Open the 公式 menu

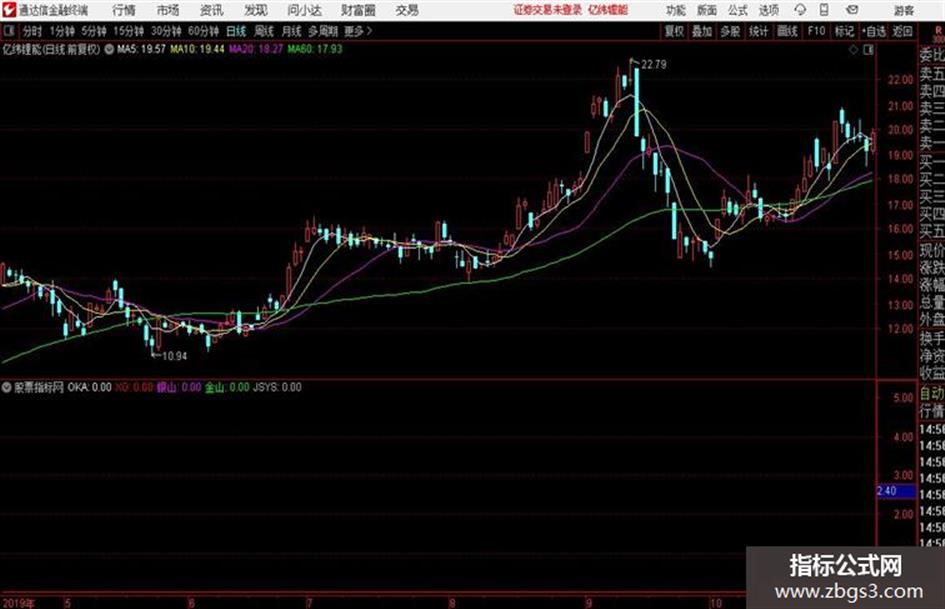738,10
